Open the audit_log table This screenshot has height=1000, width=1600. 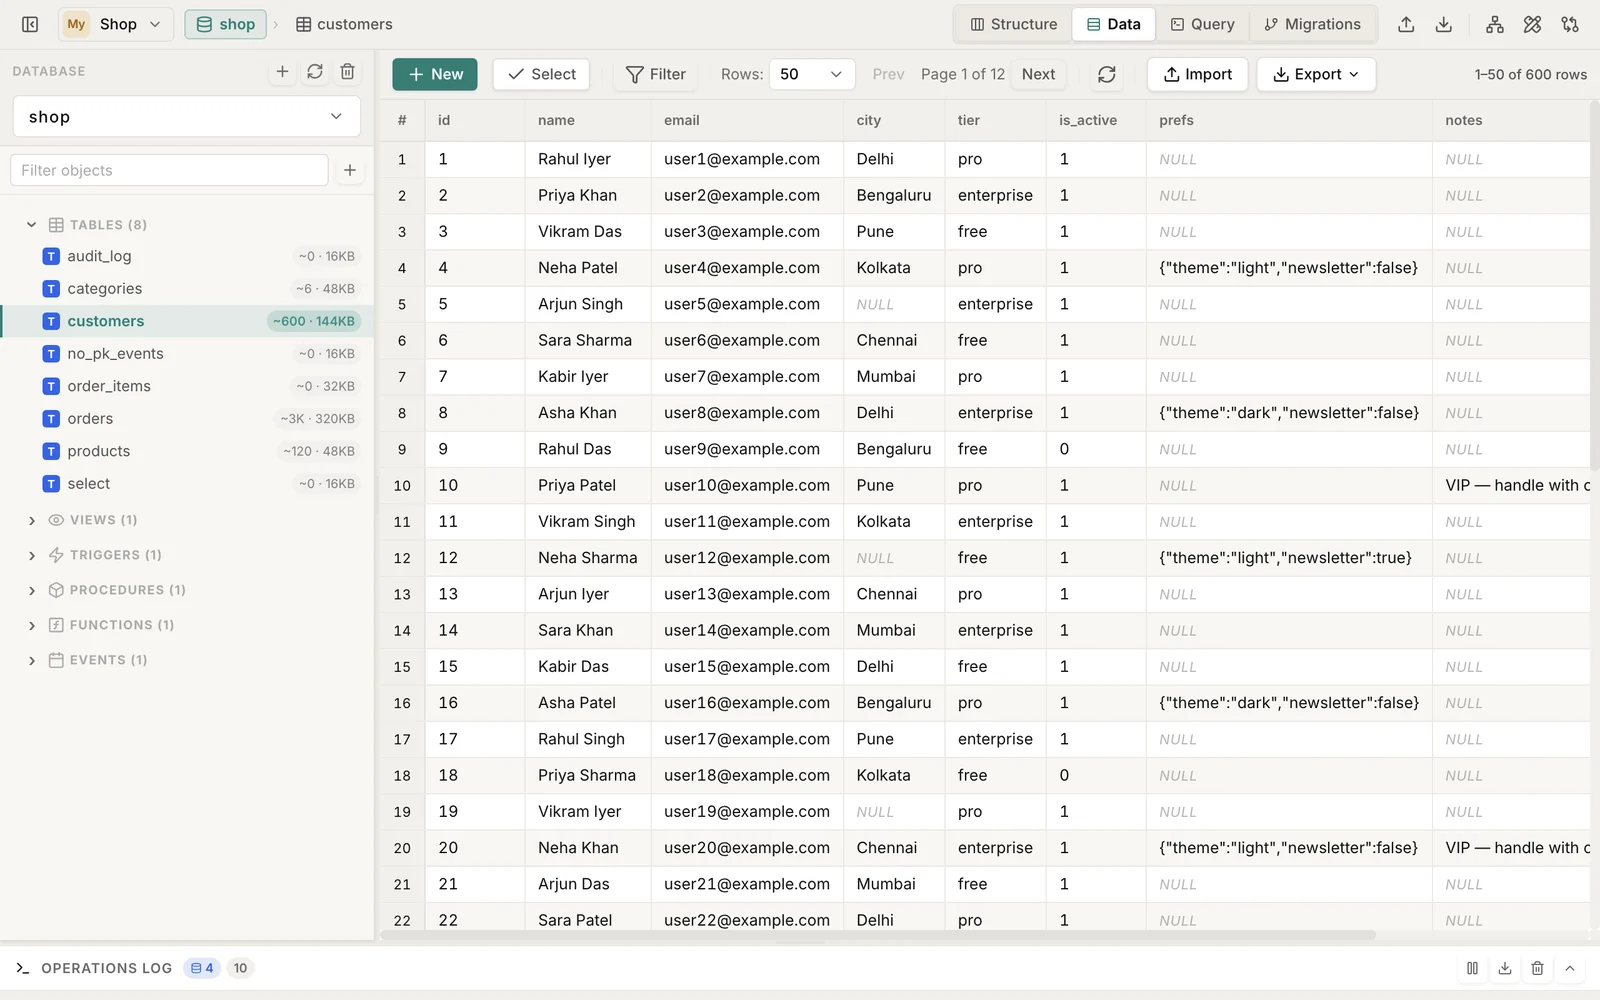[x=187, y=256]
